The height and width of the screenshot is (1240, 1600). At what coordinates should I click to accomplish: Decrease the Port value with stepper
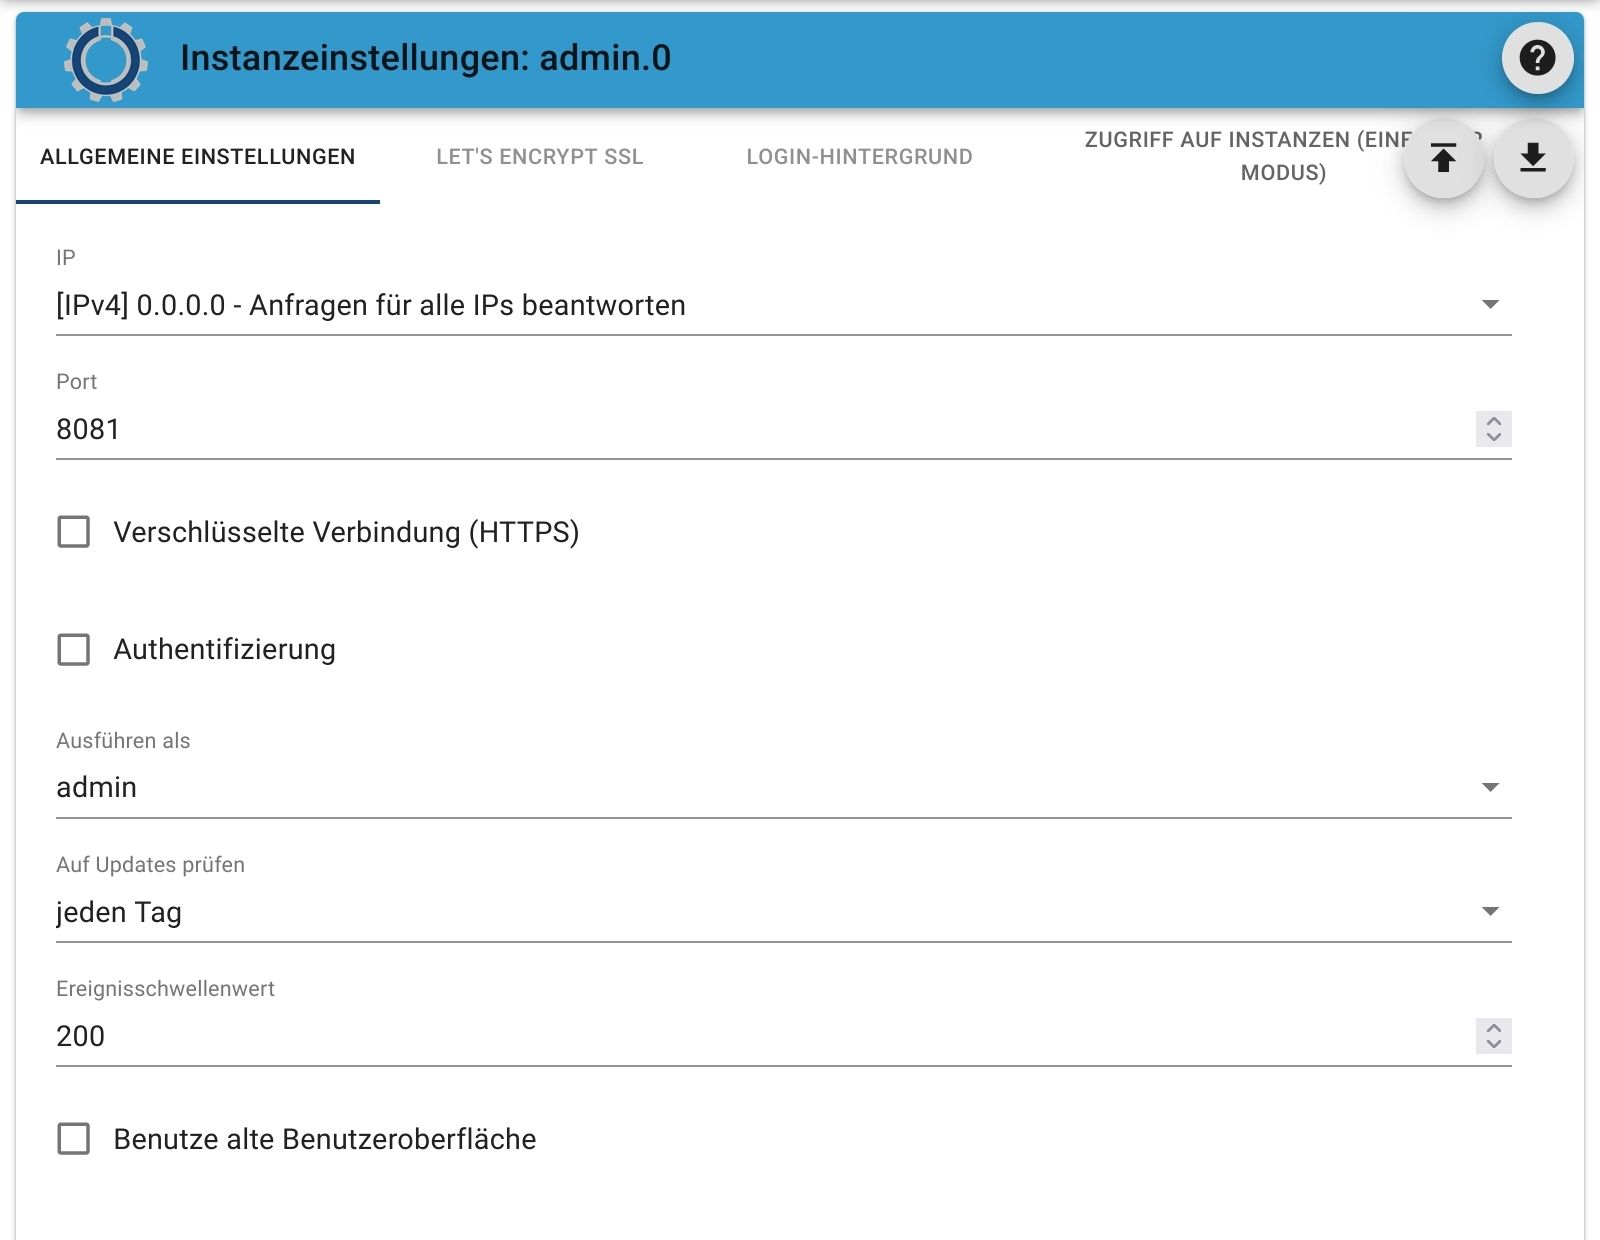pos(1494,437)
